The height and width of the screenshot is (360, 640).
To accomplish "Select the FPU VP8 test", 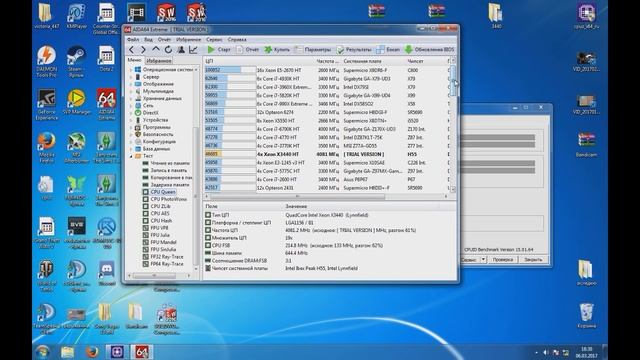I will [x=160, y=228].
